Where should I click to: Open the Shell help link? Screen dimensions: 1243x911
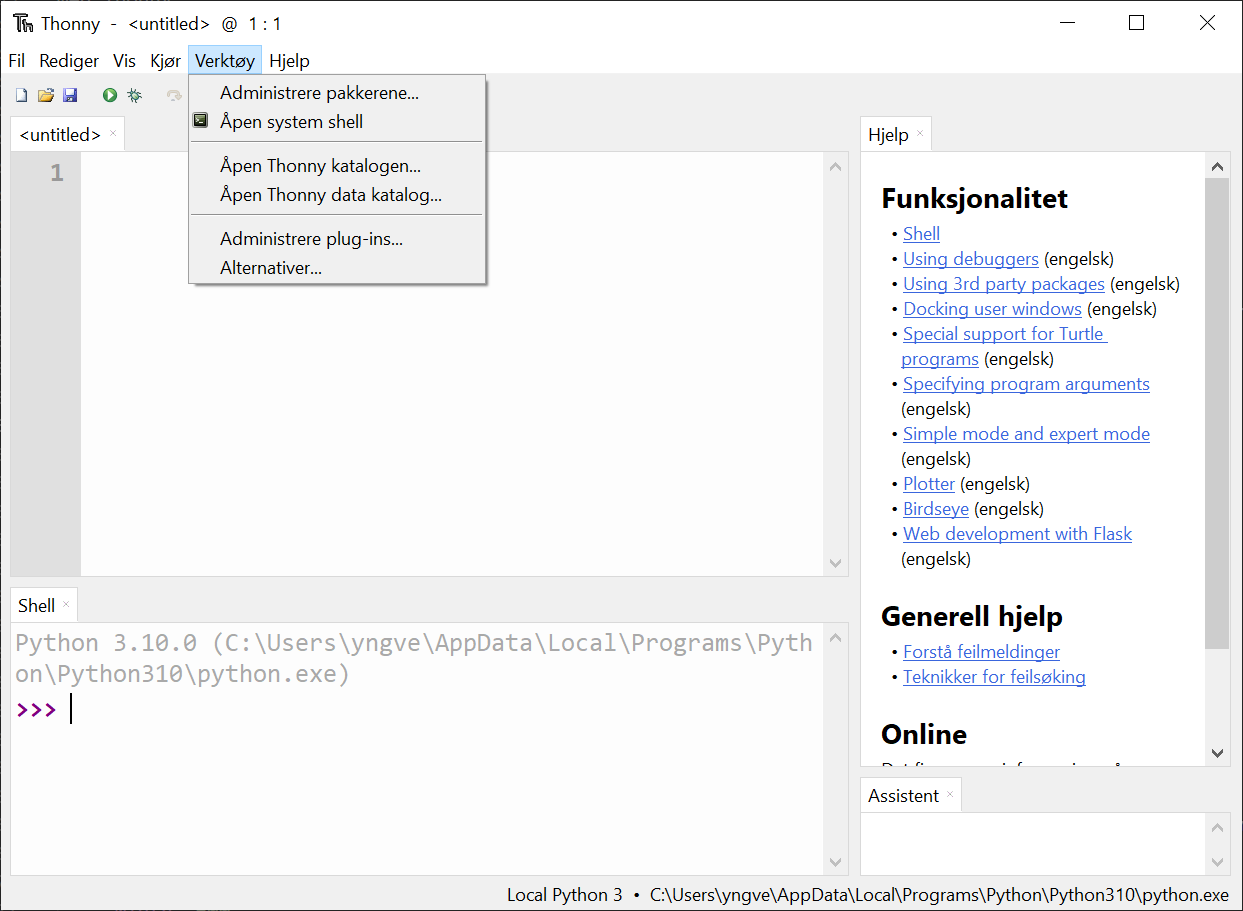click(x=921, y=234)
